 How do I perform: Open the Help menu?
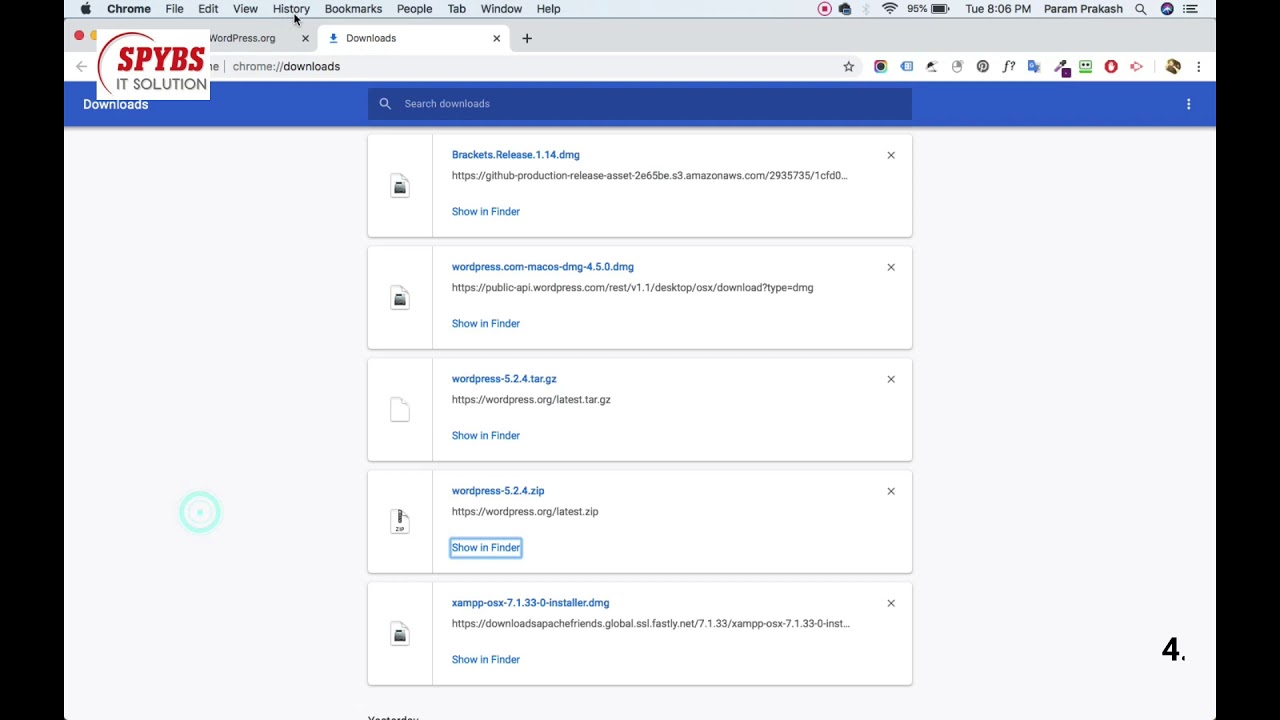click(548, 9)
